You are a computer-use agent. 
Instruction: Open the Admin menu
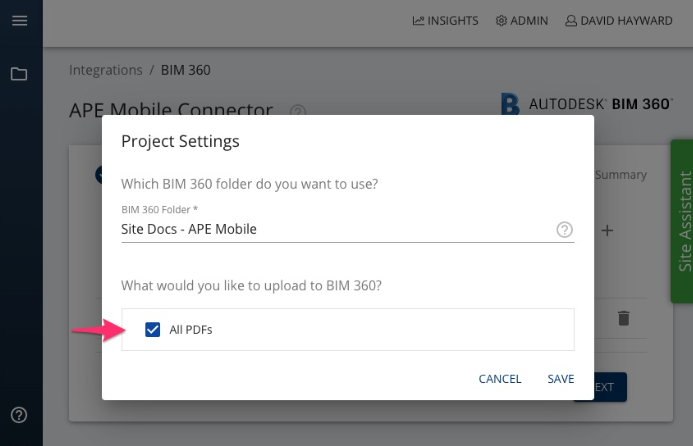[x=522, y=21]
